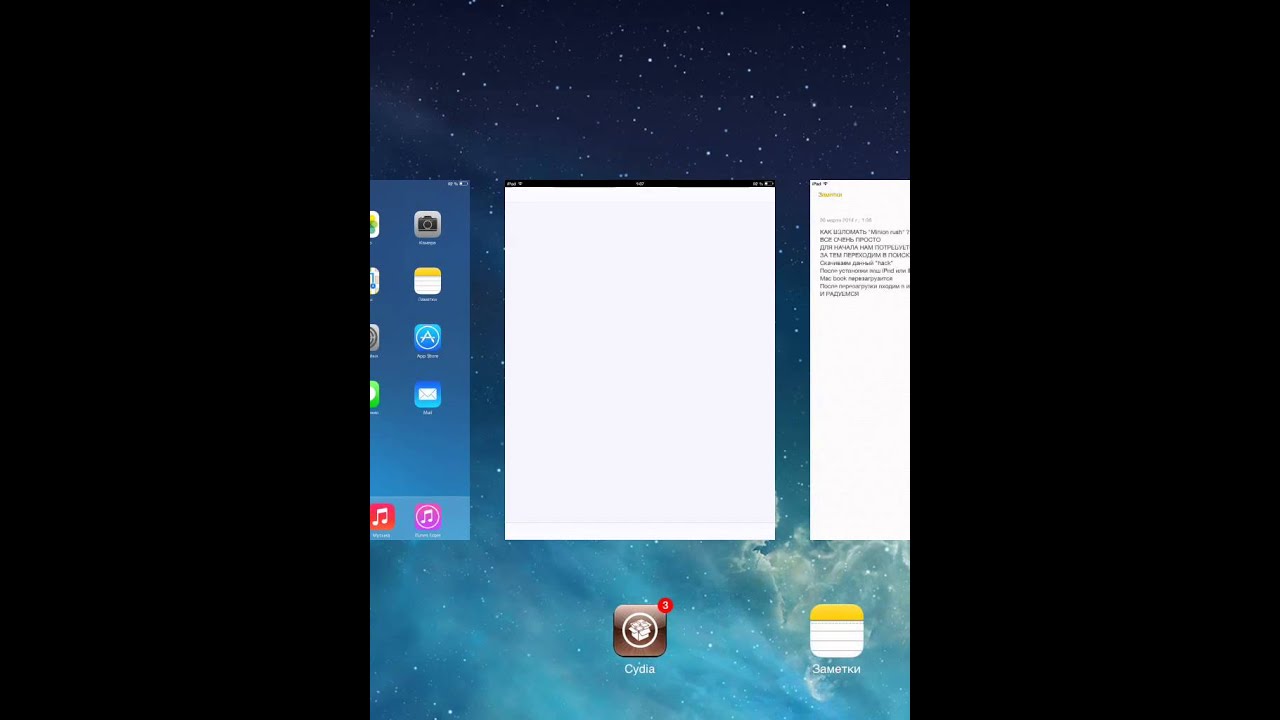Click the 'Mail' label on home screen card
Viewport: 1280px width, 720px height.
427,412
